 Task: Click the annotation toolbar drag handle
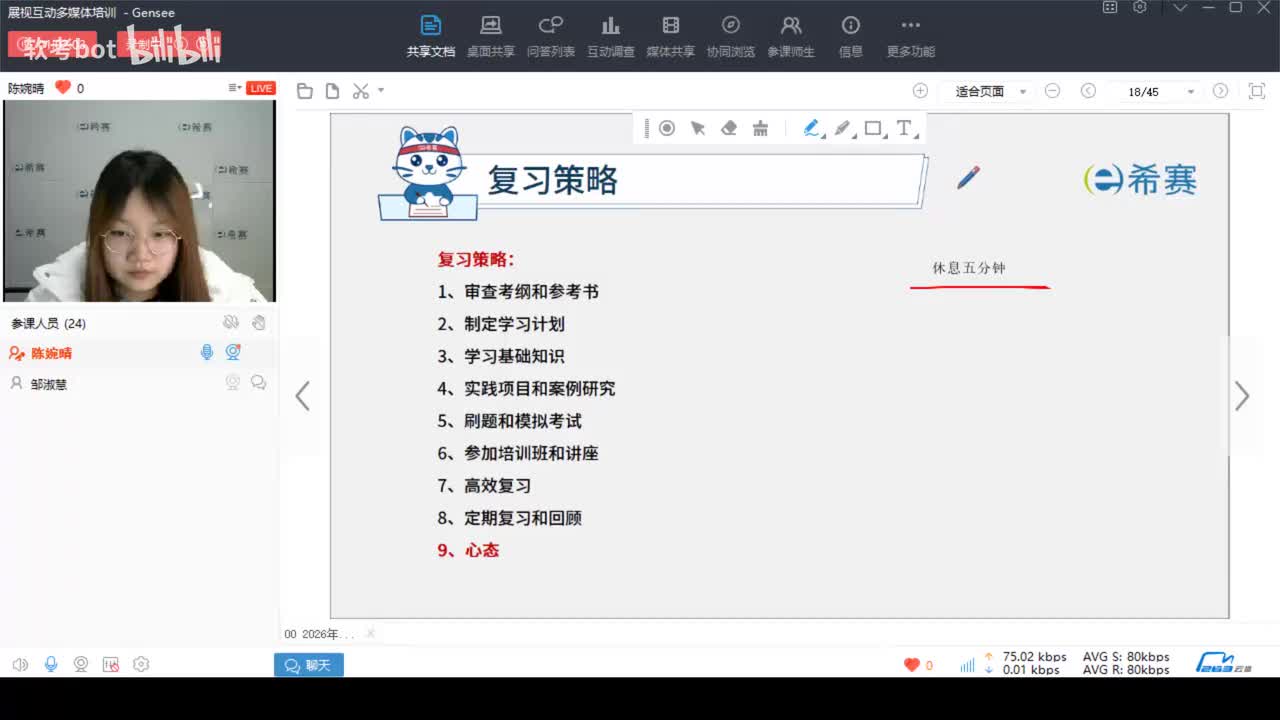pos(646,128)
